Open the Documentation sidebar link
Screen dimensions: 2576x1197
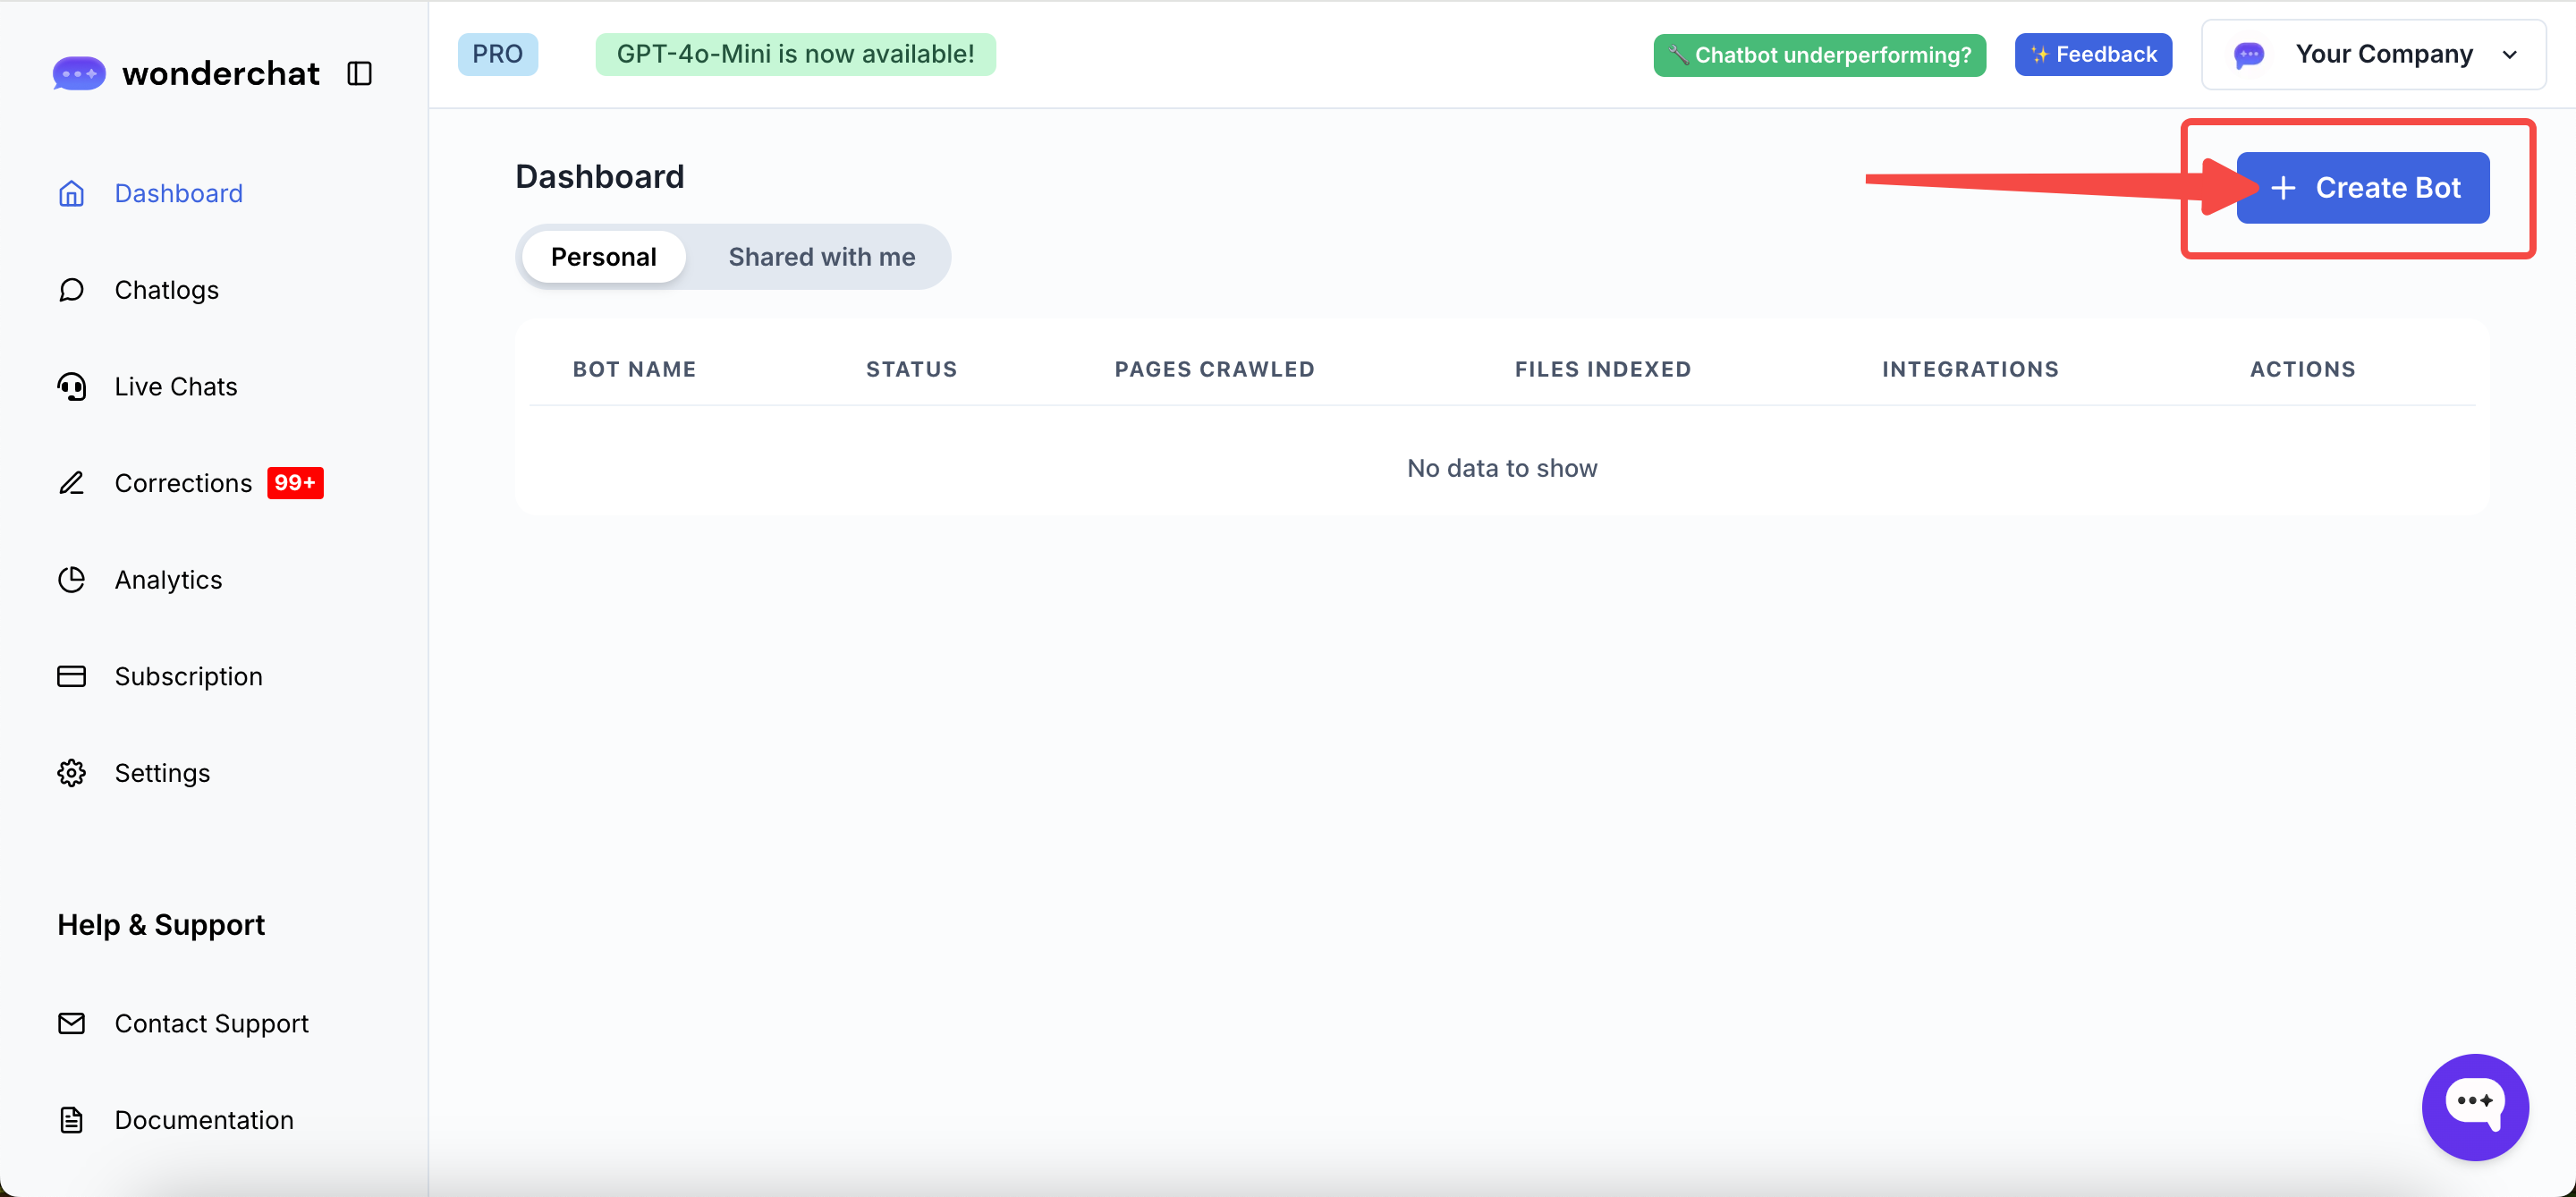pyautogui.click(x=203, y=1120)
